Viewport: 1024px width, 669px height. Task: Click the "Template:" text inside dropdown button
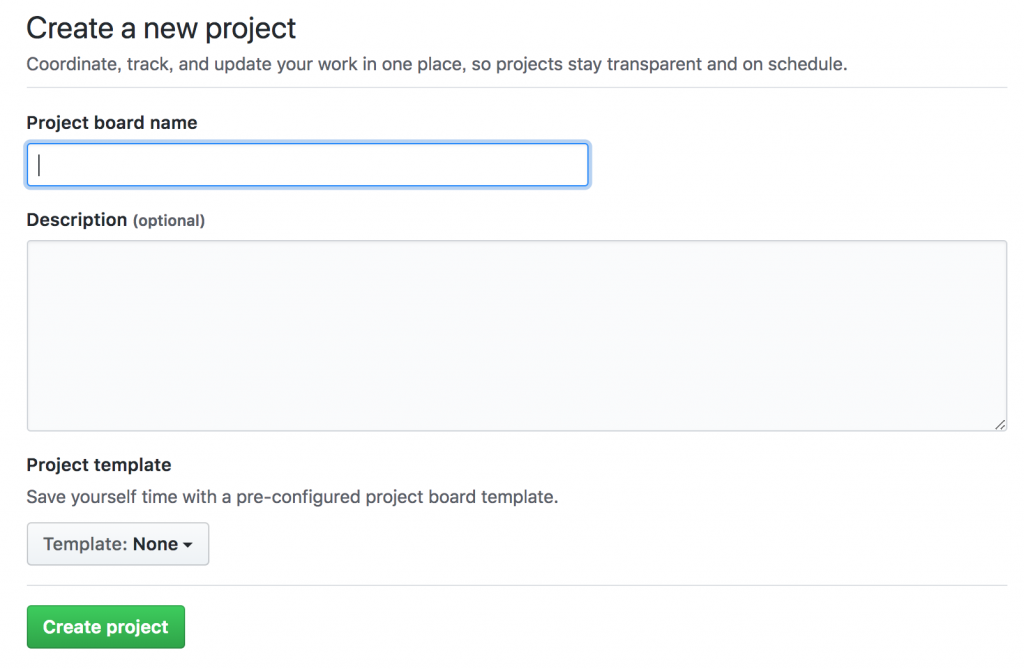coord(86,544)
